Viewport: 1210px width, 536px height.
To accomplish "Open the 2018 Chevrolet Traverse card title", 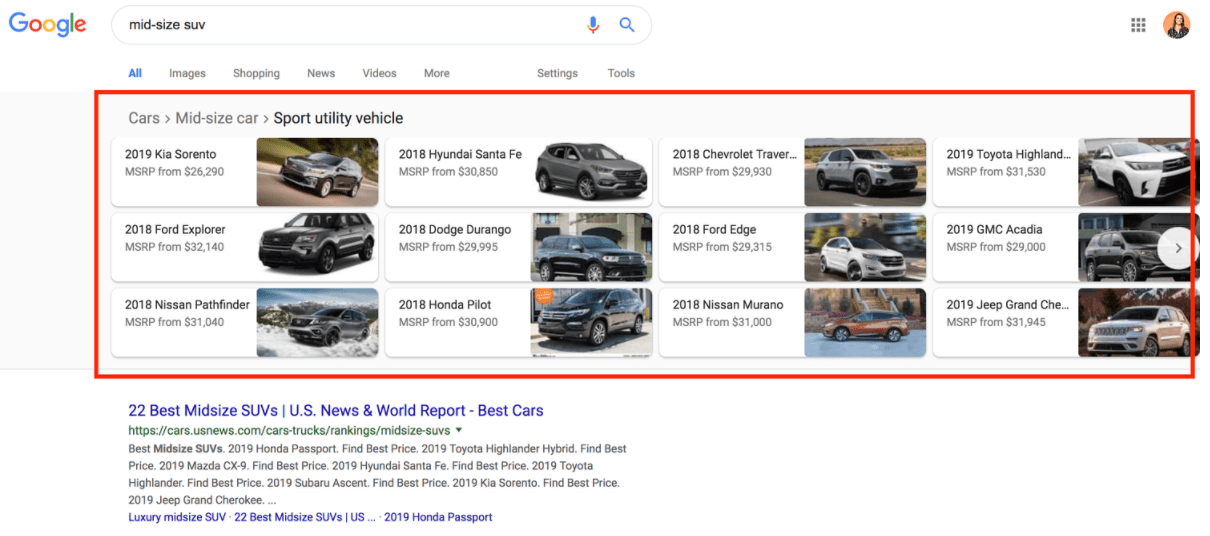I will tap(735, 154).
